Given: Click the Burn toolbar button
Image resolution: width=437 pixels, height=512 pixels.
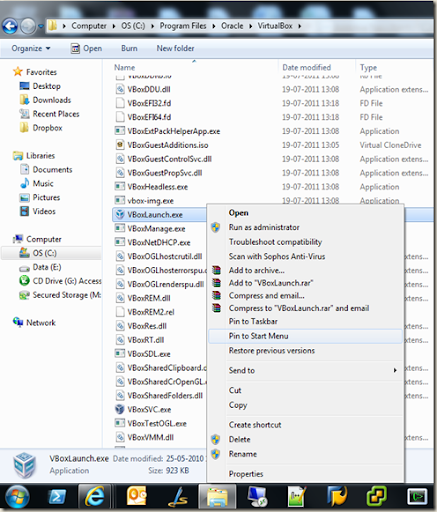Looking at the screenshot, I should (x=129, y=48).
